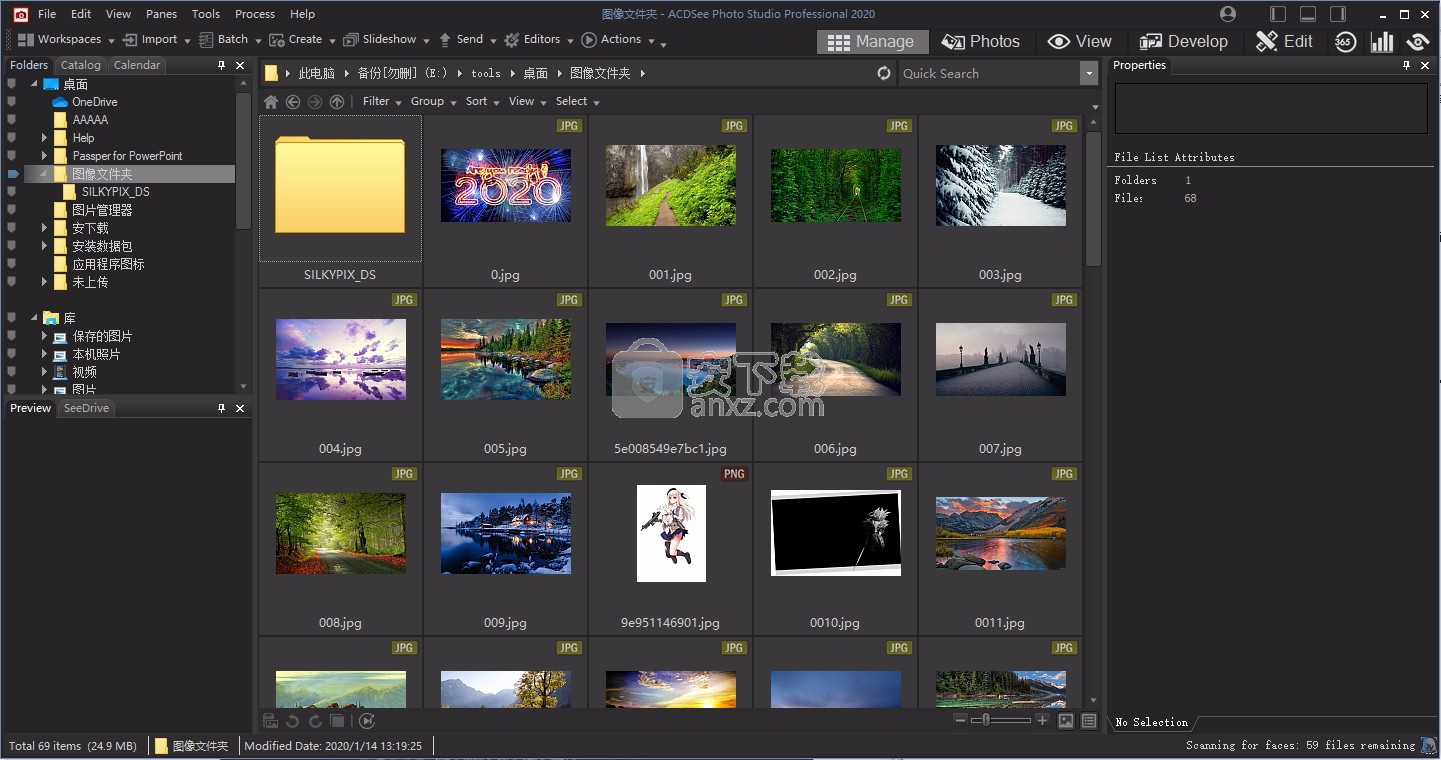Open the Panes menu
This screenshot has width=1441, height=760.
tap(161, 14)
